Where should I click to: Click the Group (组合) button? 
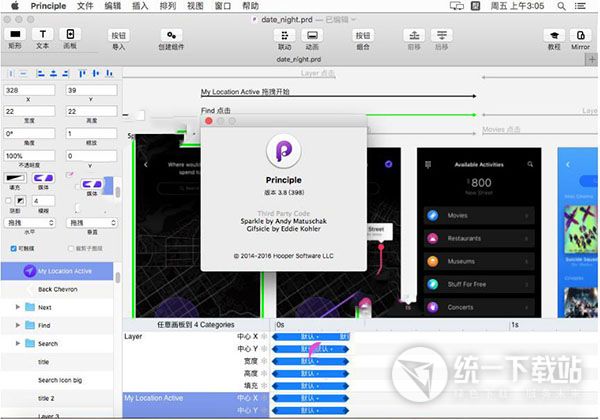point(361,35)
